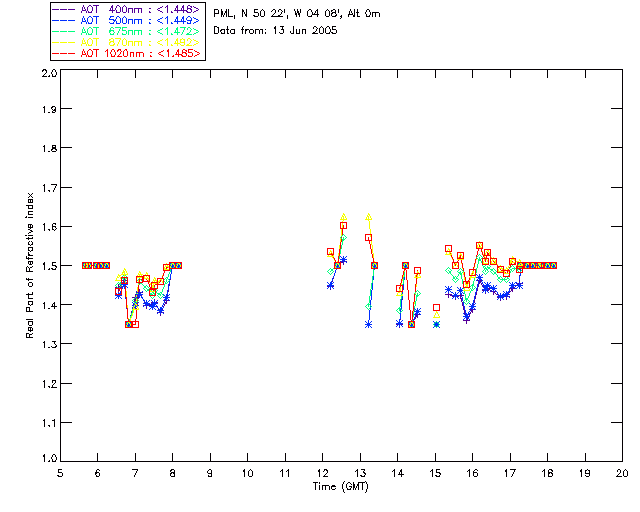Click the x-axis hour label 9
This screenshot has width=640, height=512.
click(x=210, y=473)
